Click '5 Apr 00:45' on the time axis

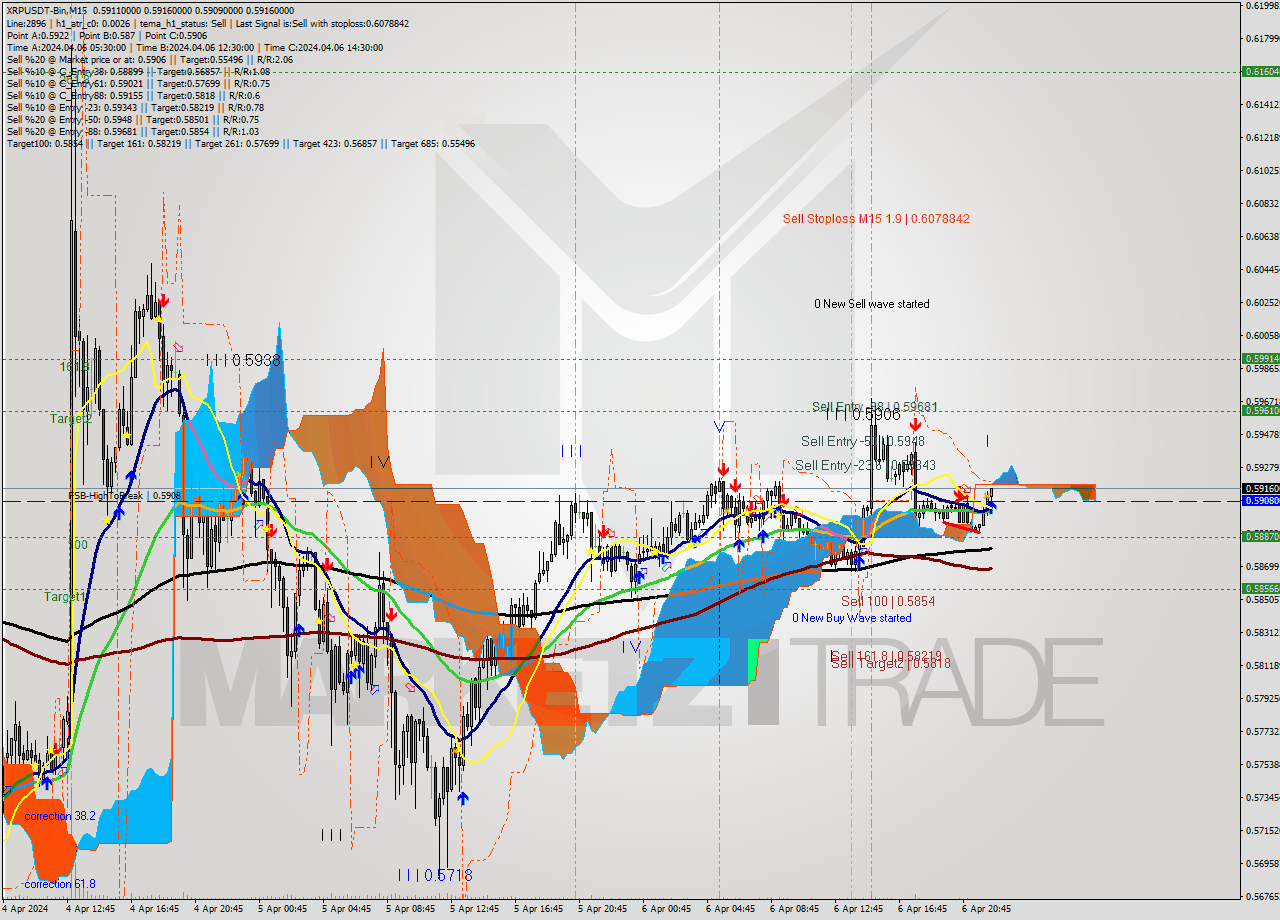click(x=282, y=910)
